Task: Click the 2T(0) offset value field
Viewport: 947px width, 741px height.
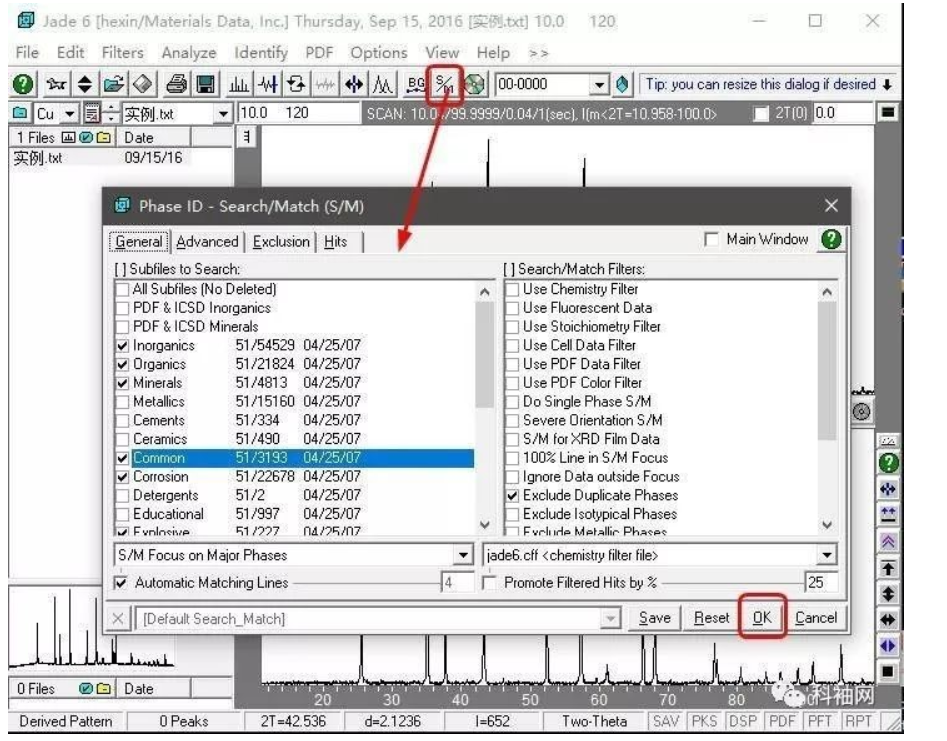Action: pos(842,113)
